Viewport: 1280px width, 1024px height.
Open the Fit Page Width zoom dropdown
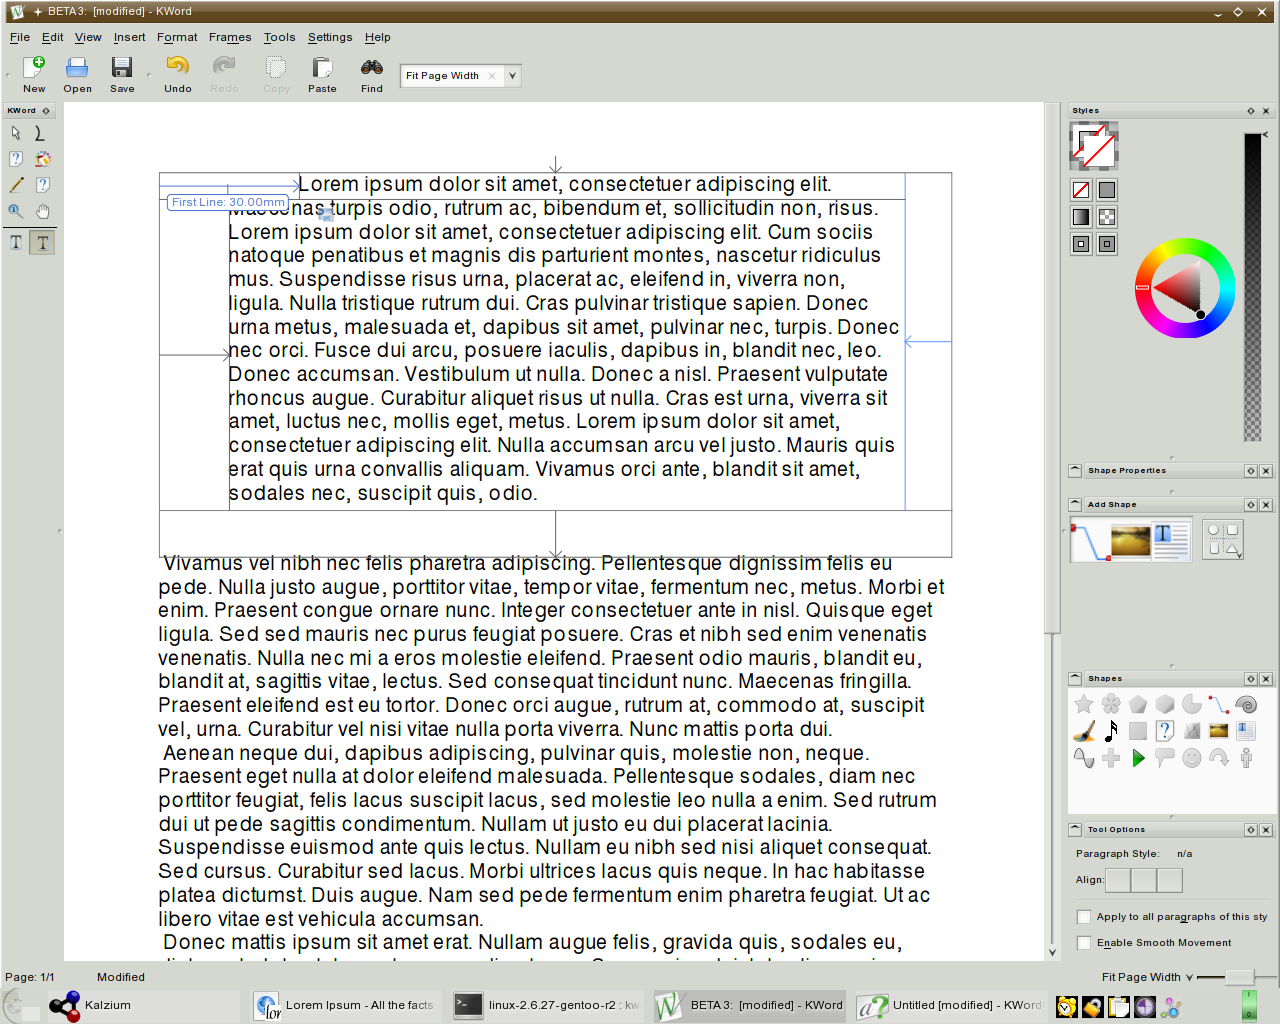tap(512, 76)
